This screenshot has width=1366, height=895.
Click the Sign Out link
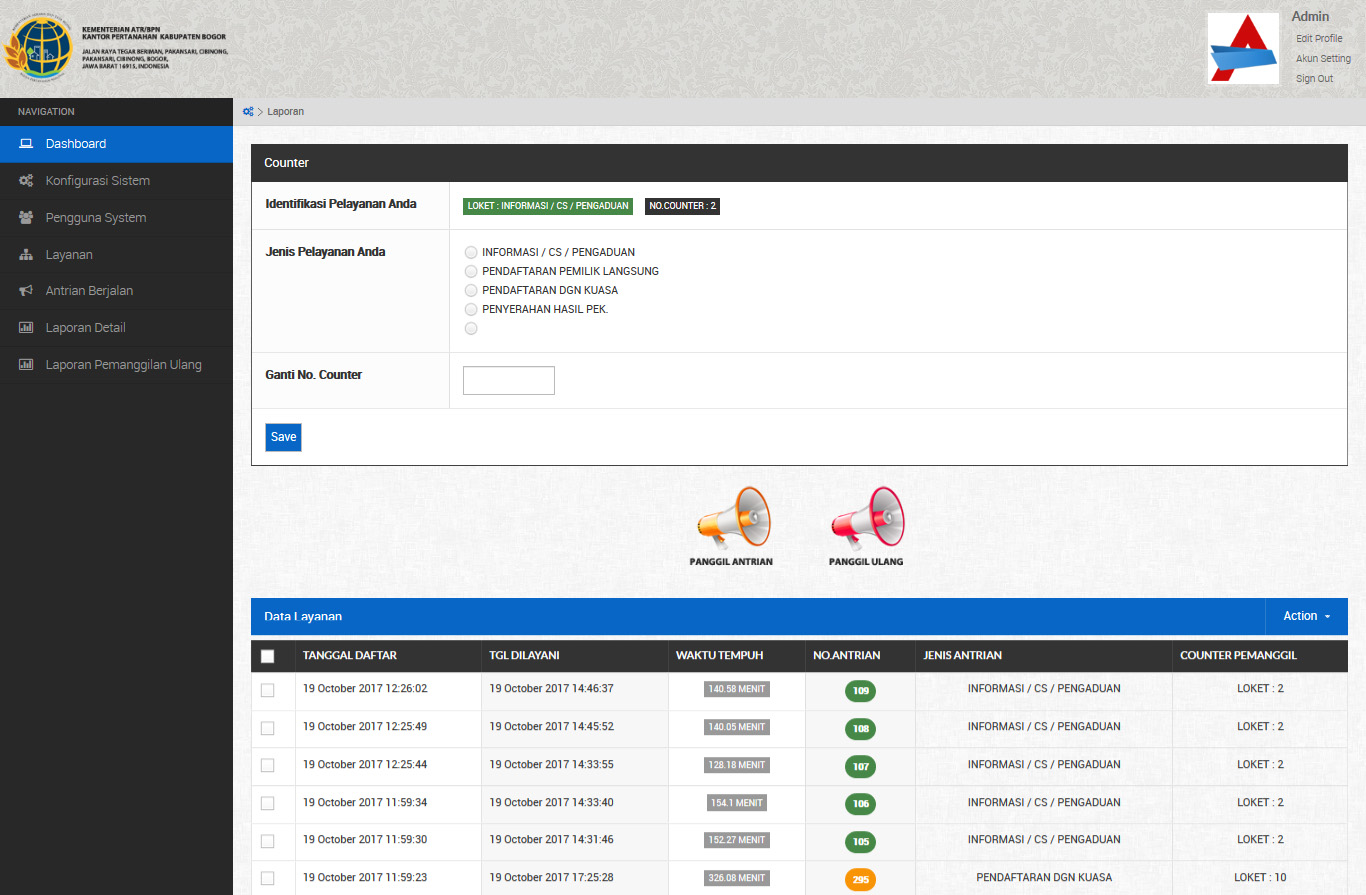point(1314,79)
